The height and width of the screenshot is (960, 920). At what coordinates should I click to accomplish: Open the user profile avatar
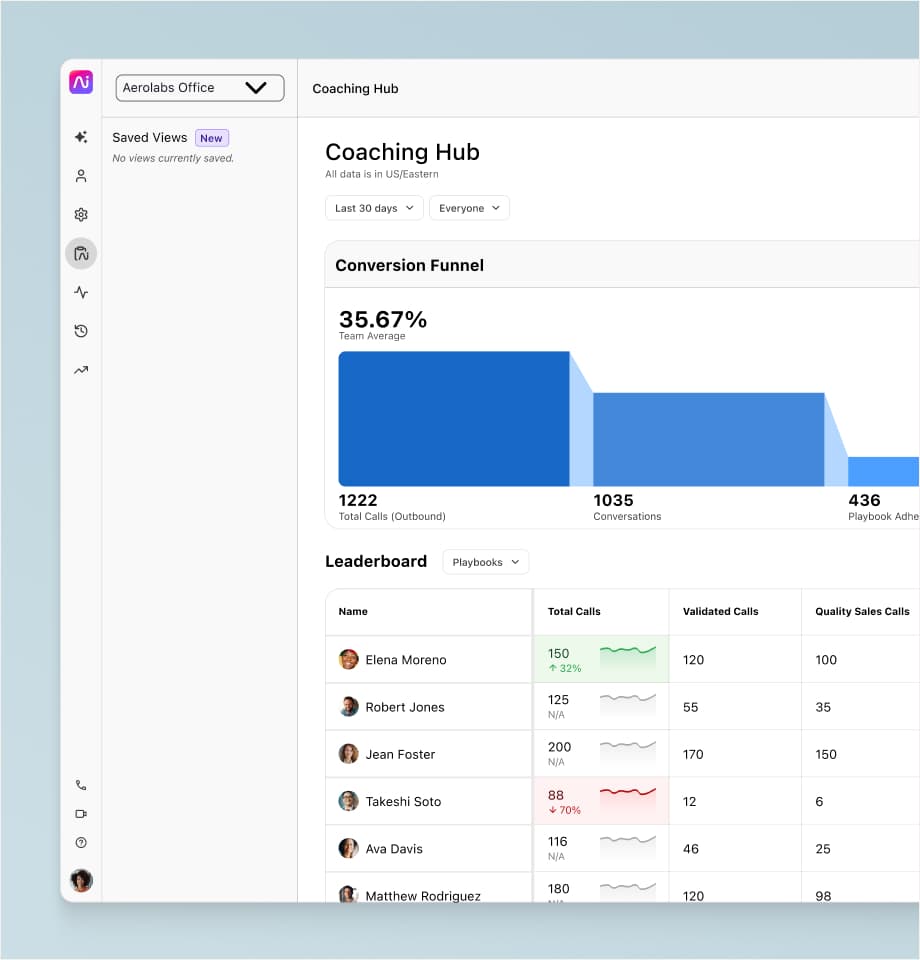pyautogui.click(x=81, y=880)
